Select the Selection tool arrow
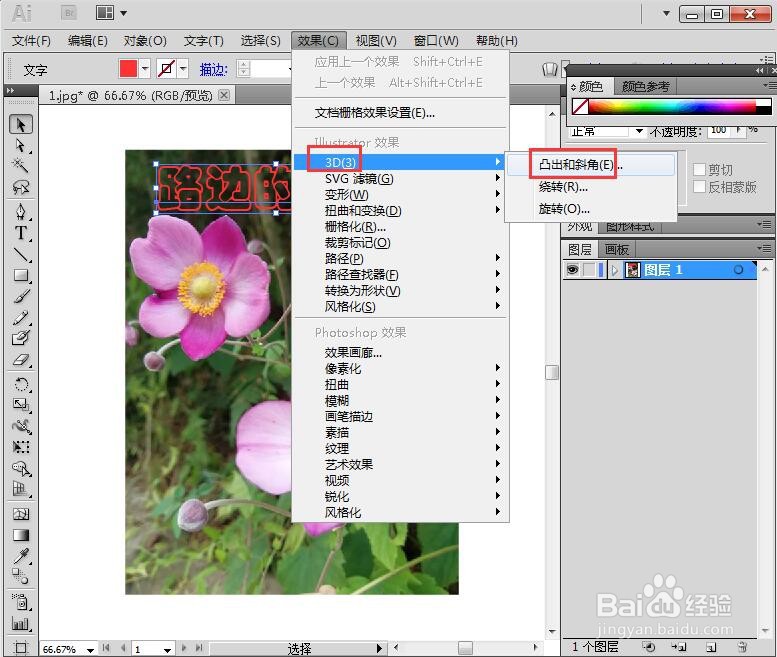Image resolution: width=777 pixels, height=657 pixels. [20, 124]
